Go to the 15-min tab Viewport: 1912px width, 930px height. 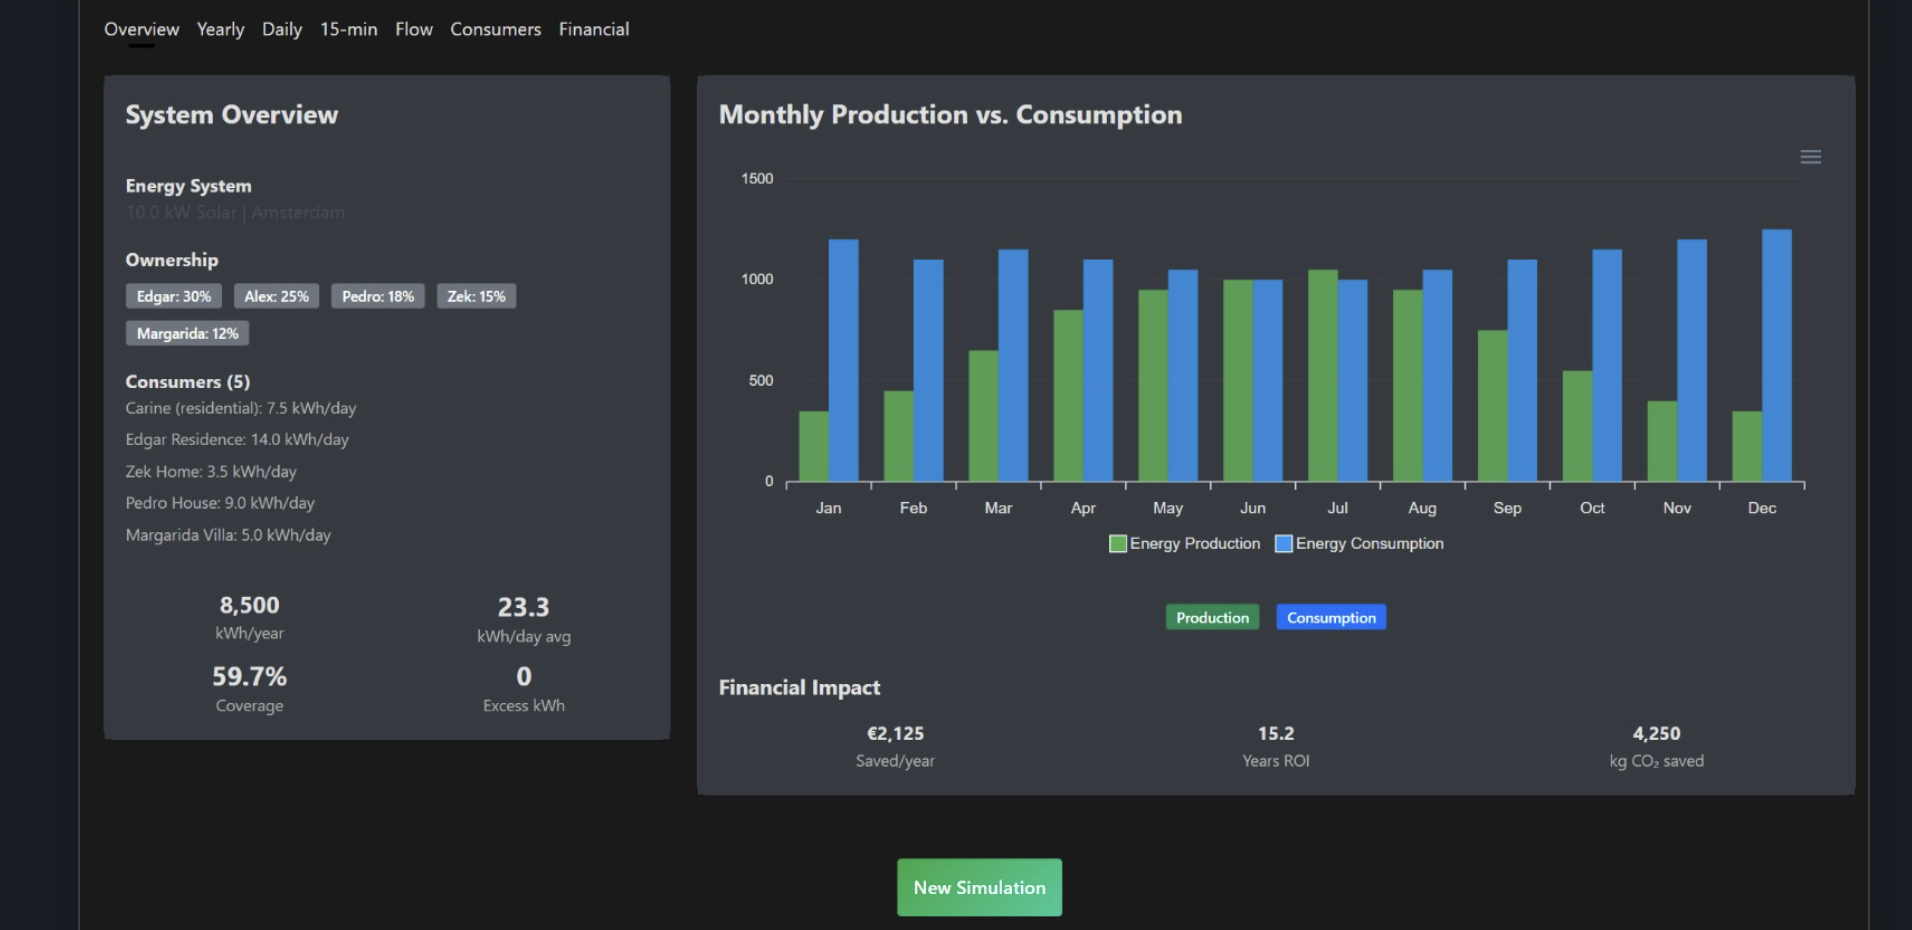tap(349, 29)
